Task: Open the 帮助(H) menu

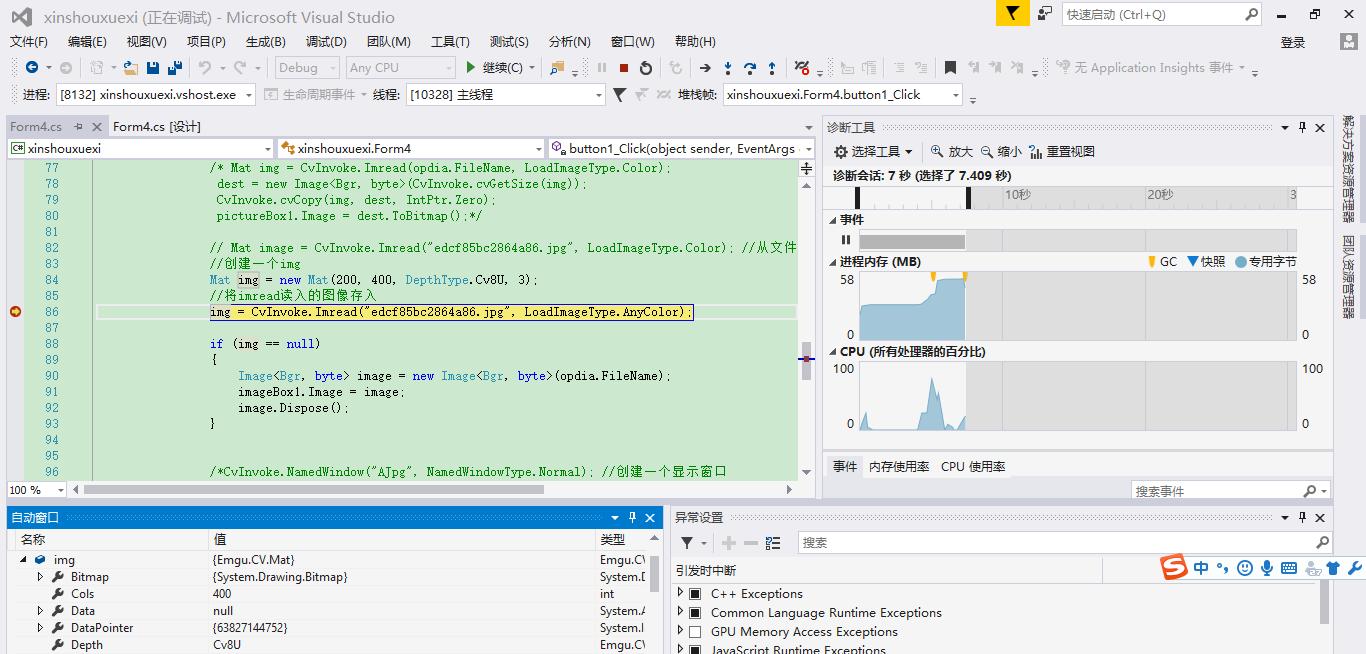Action: pos(695,41)
